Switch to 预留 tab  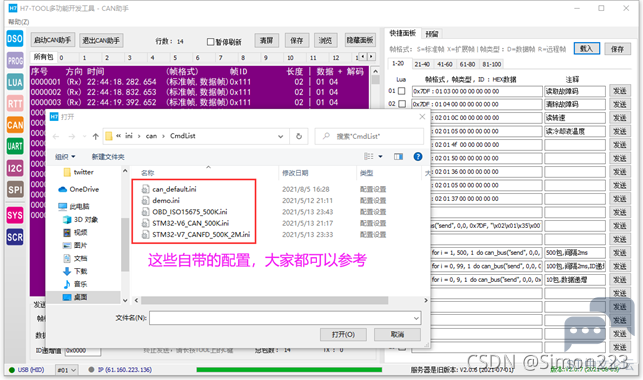tap(431, 34)
